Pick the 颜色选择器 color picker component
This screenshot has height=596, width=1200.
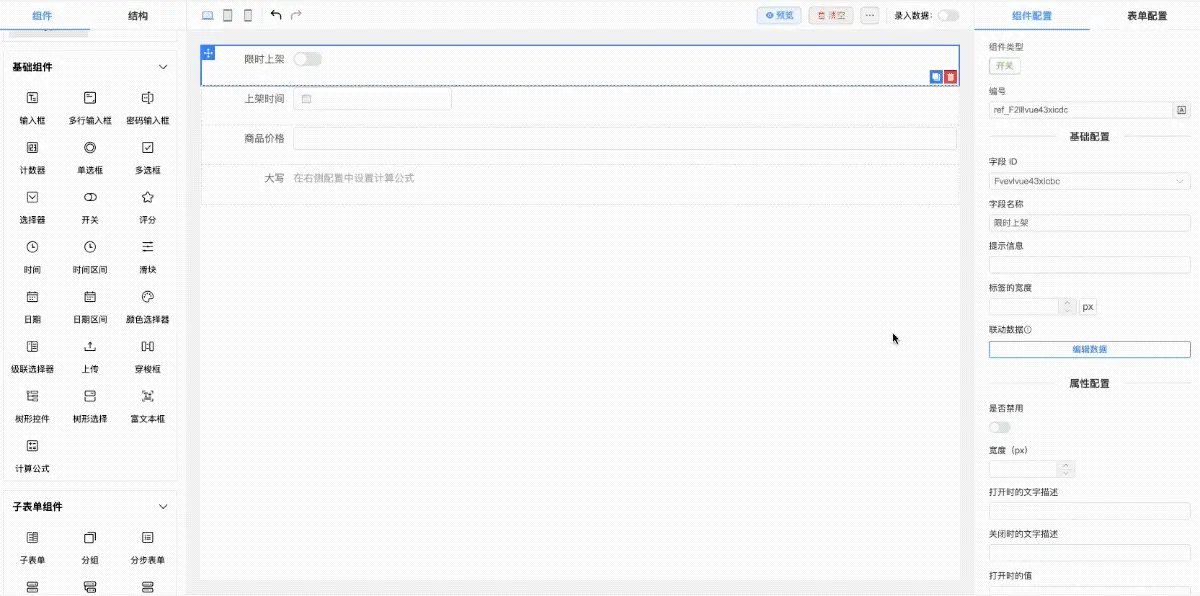point(147,297)
